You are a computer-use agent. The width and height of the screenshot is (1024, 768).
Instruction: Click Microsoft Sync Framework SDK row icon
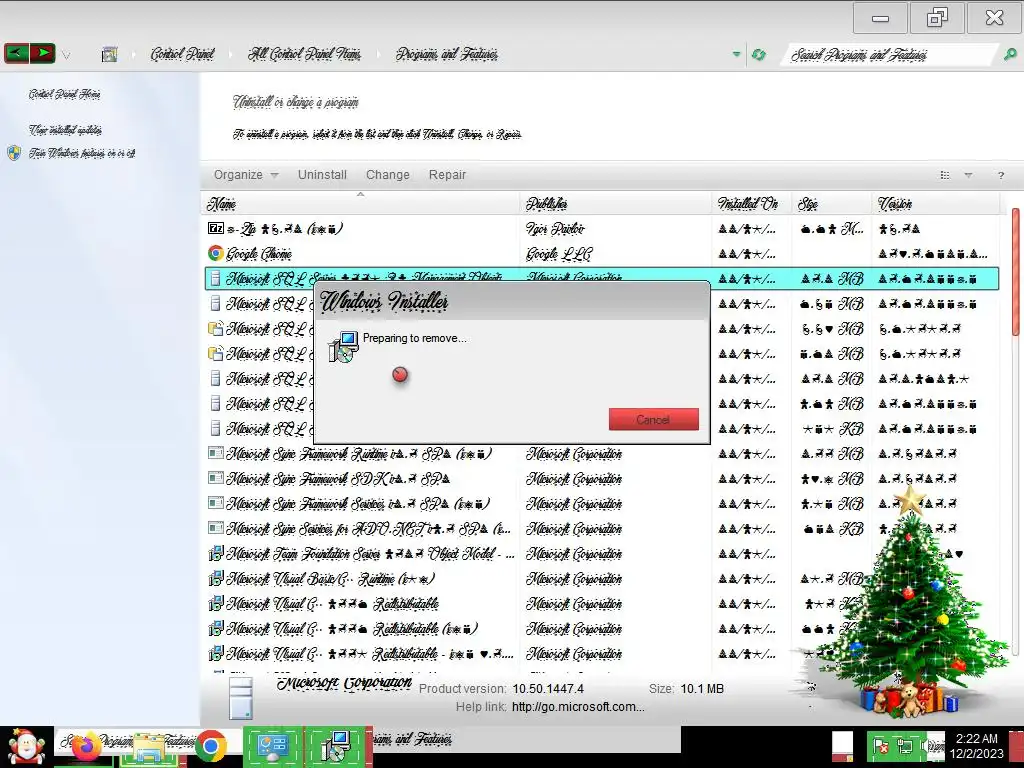(x=216, y=477)
